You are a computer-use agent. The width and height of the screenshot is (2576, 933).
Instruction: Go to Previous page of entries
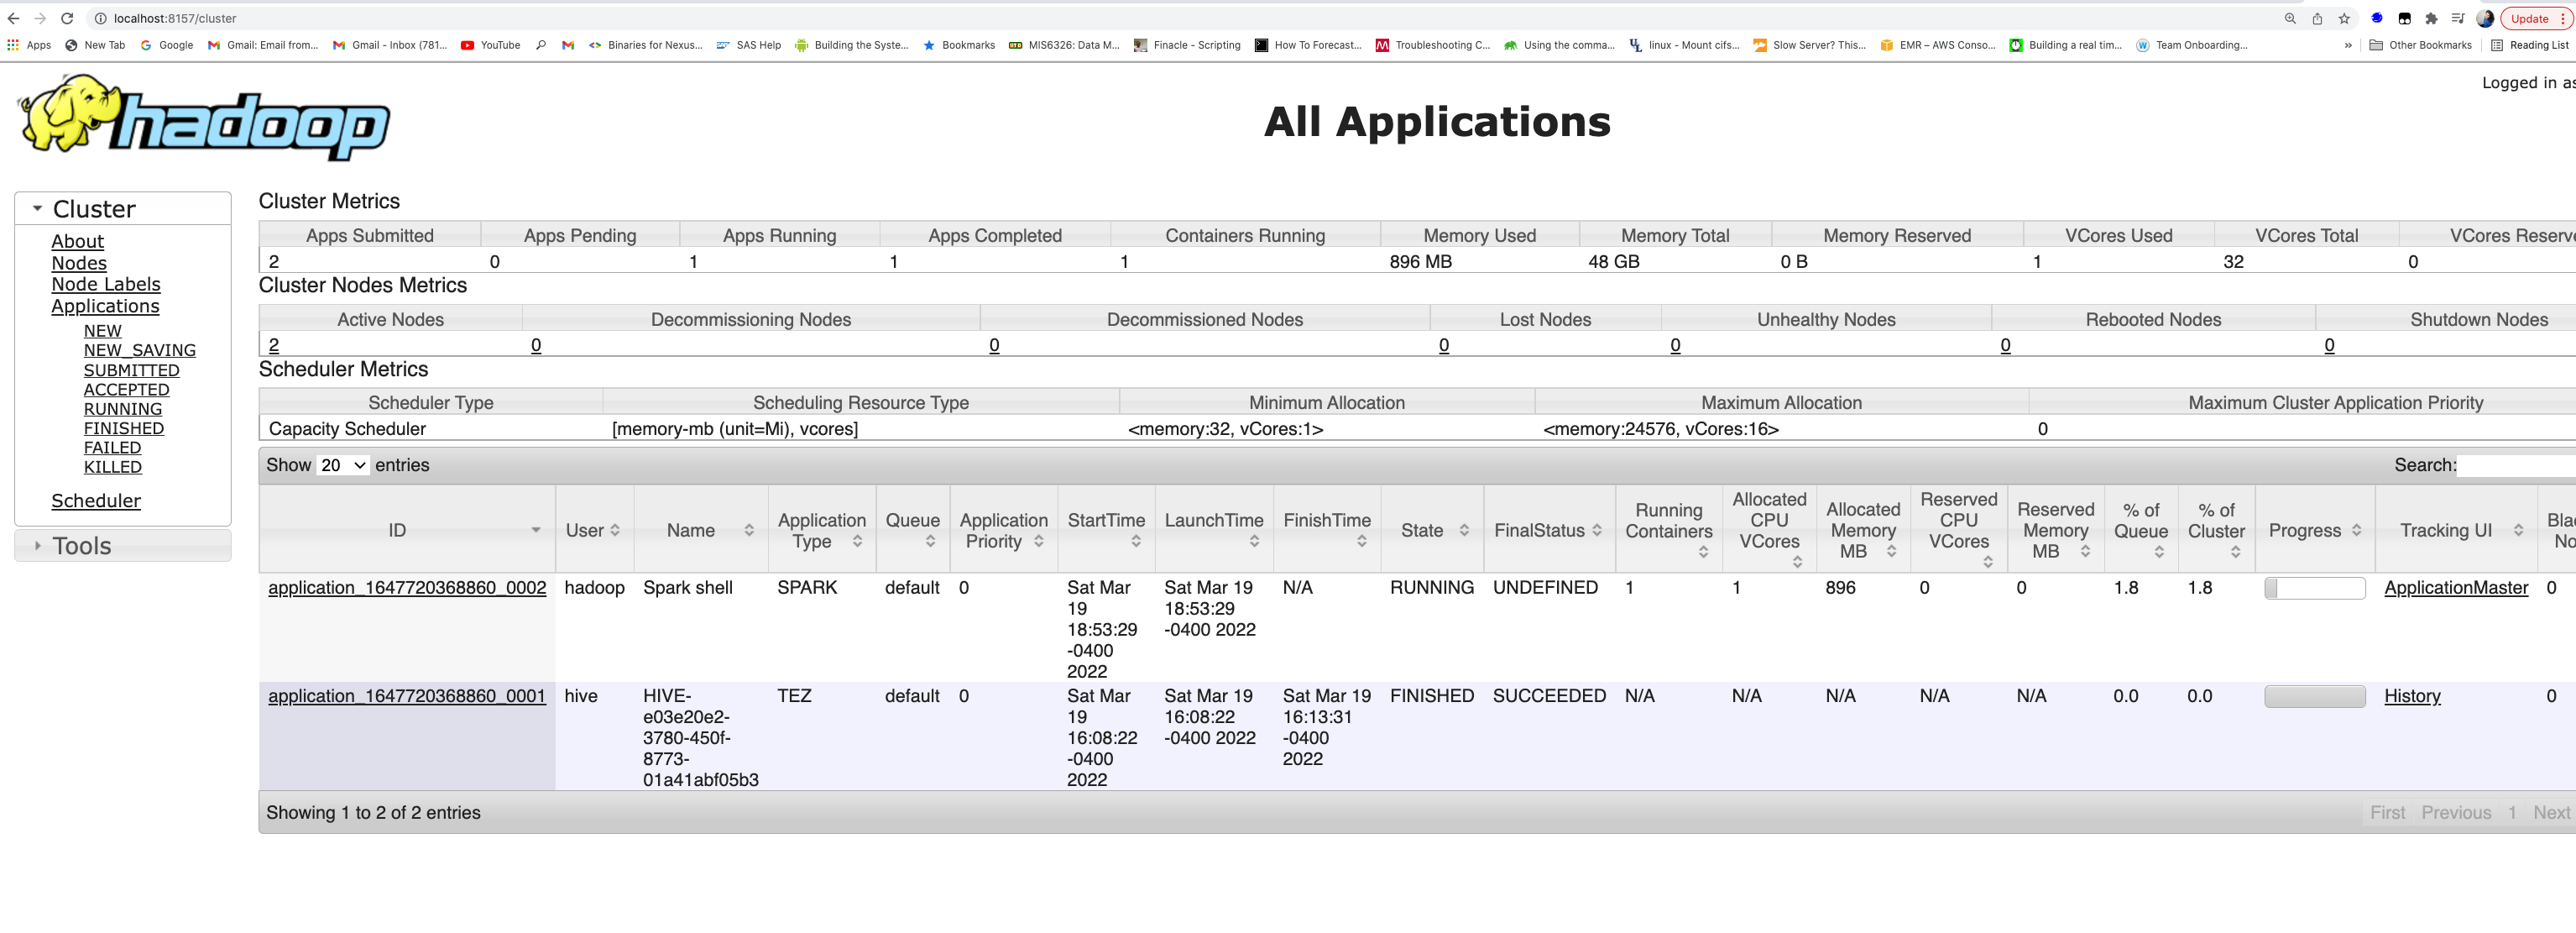(2456, 813)
